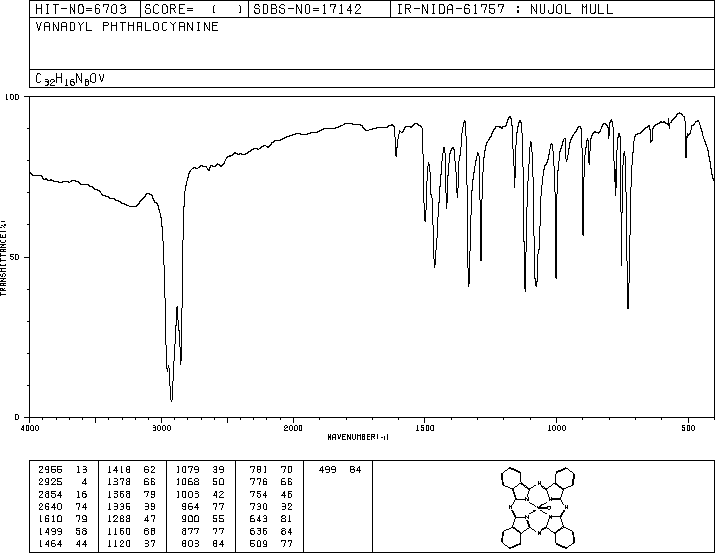715x553 pixels.
Task: Click the 1378 peak entry
Action: pyautogui.click(x=131, y=482)
